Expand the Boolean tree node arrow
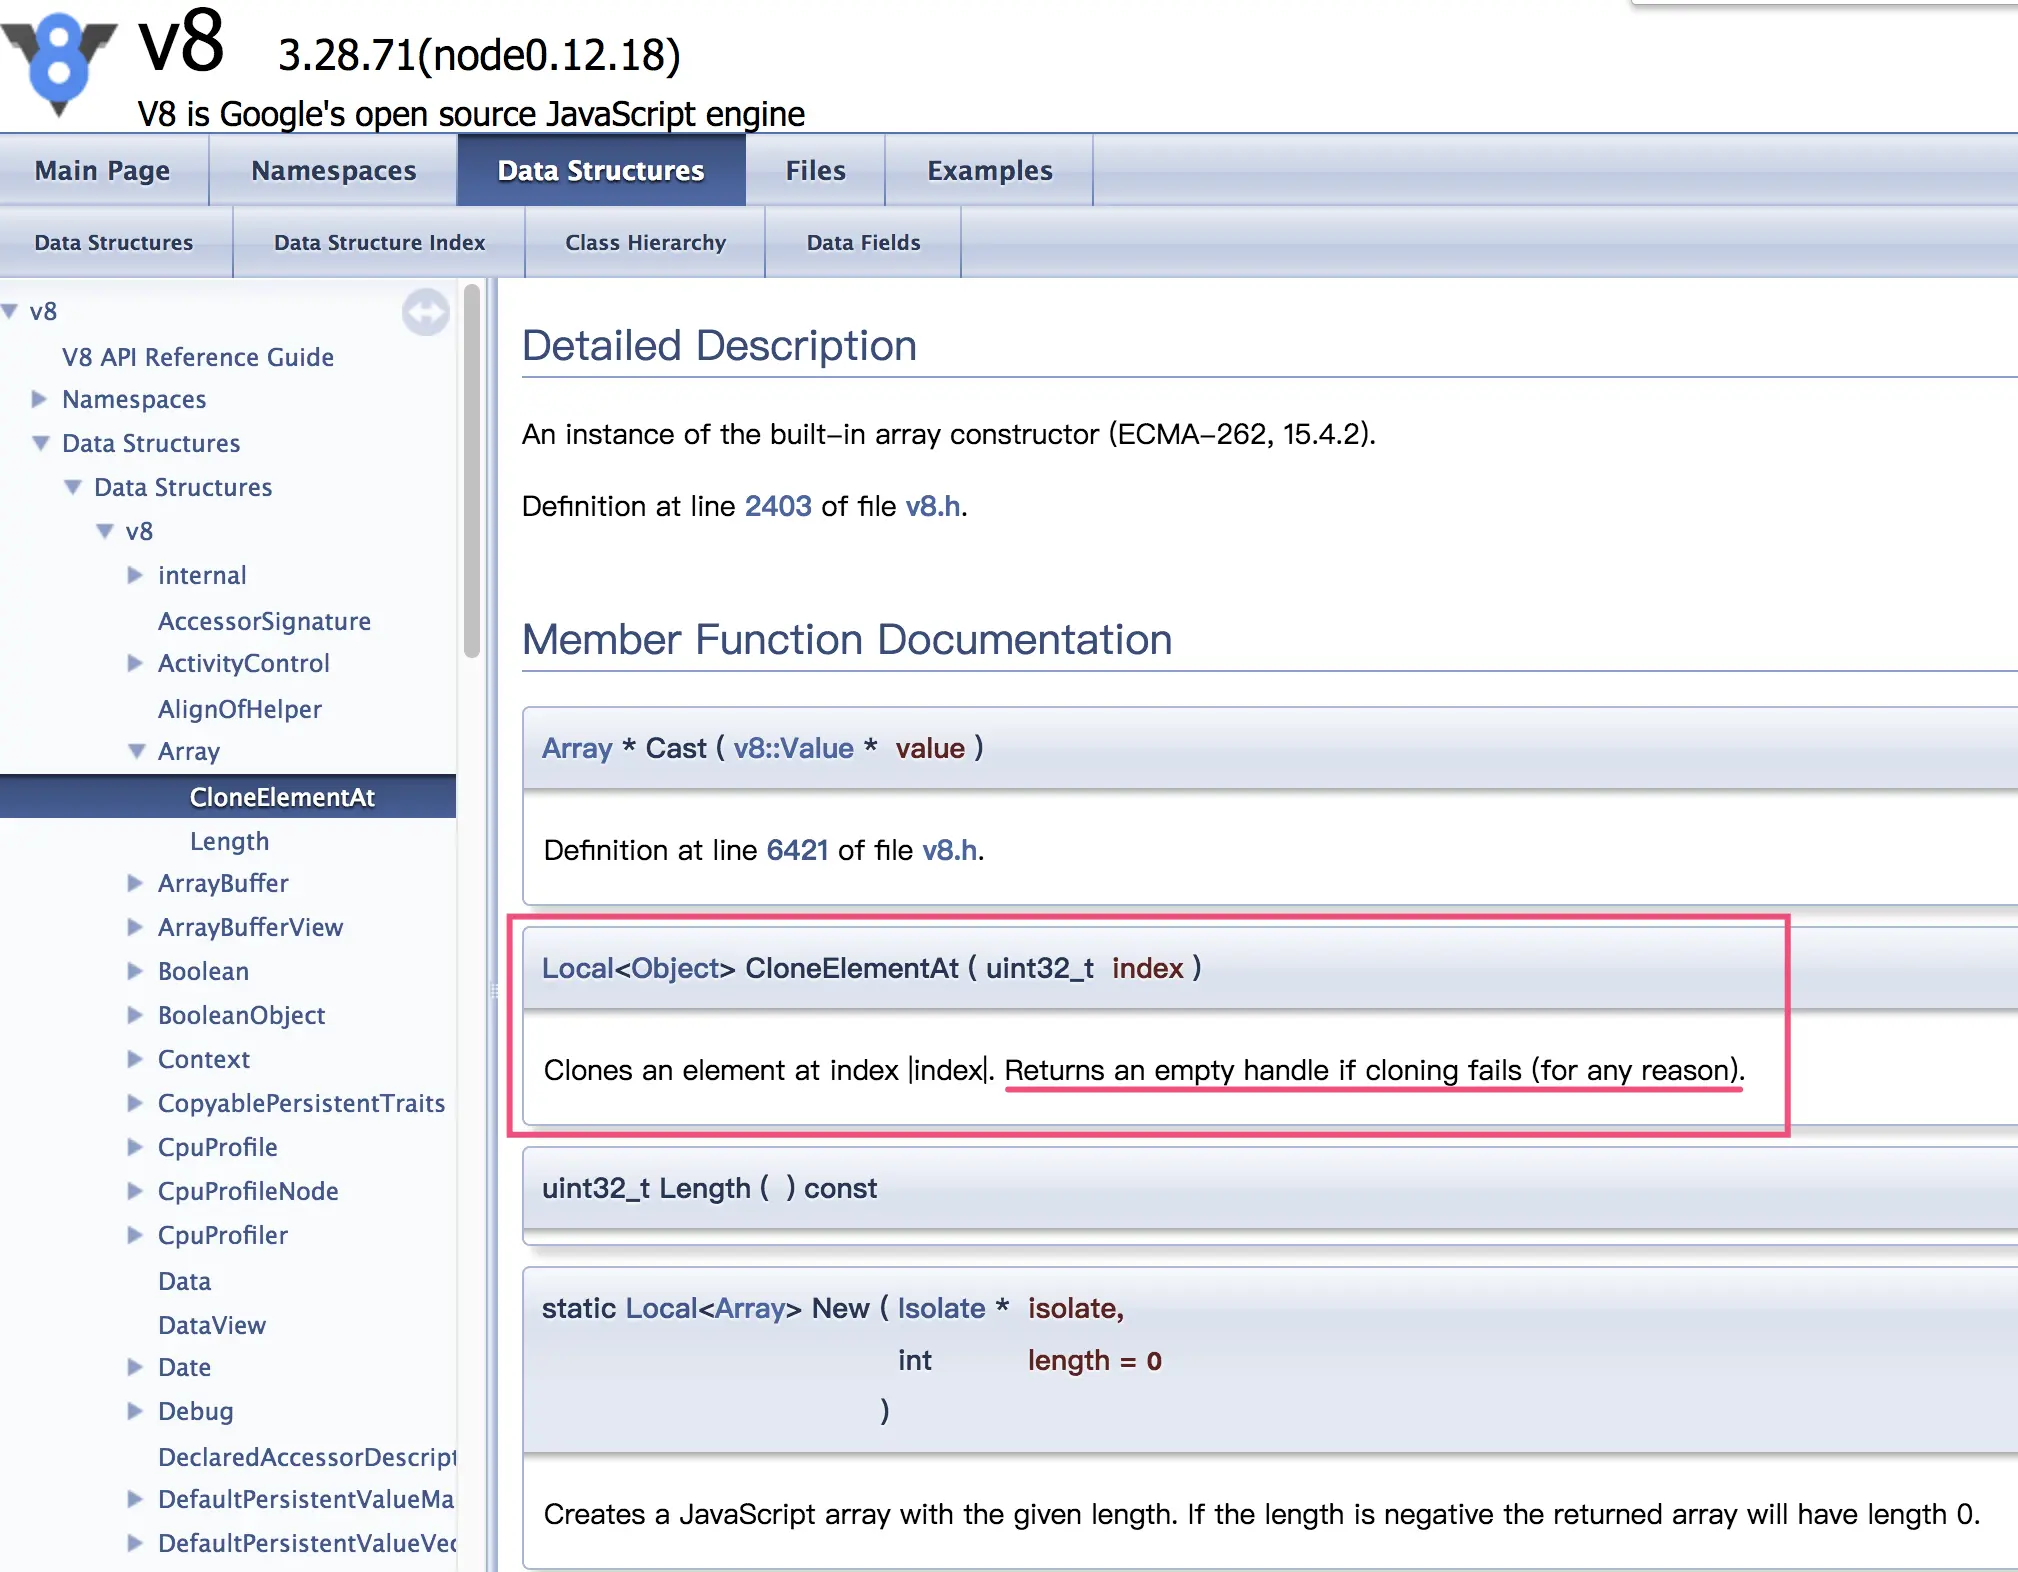The height and width of the screenshot is (1572, 2018). (x=135, y=971)
